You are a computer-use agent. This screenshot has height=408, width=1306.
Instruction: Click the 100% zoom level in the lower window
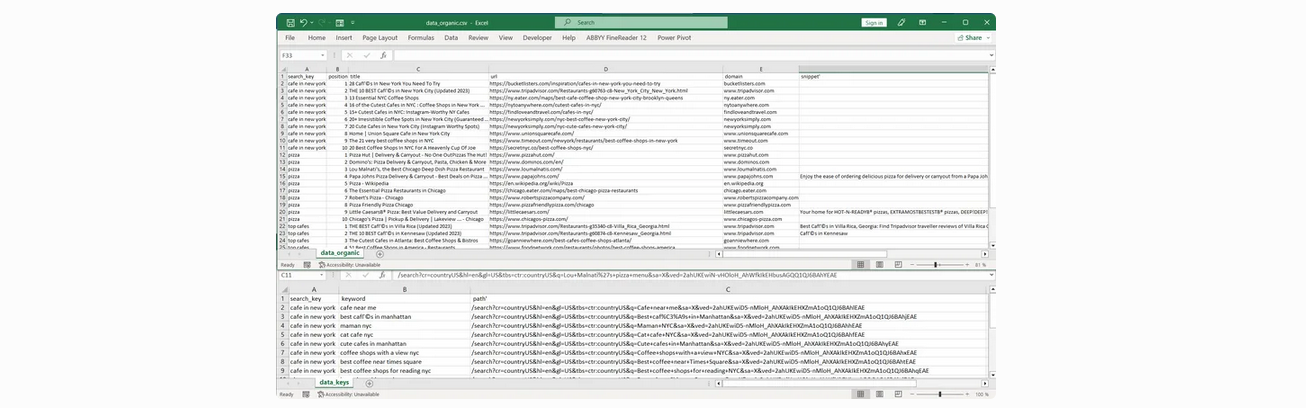pyautogui.click(x=982, y=394)
